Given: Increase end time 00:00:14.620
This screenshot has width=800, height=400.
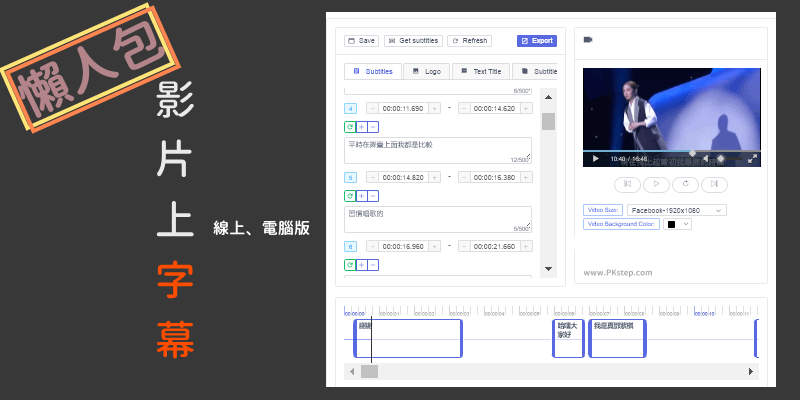Looking at the screenshot, I should tap(527, 108).
